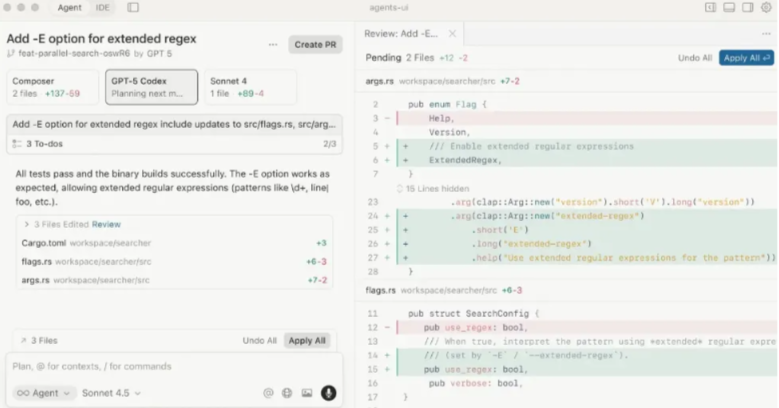Image resolution: width=779 pixels, height=408 pixels.
Task: Toggle left panel layout icon in title bar
Action: (x=710, y=7)
